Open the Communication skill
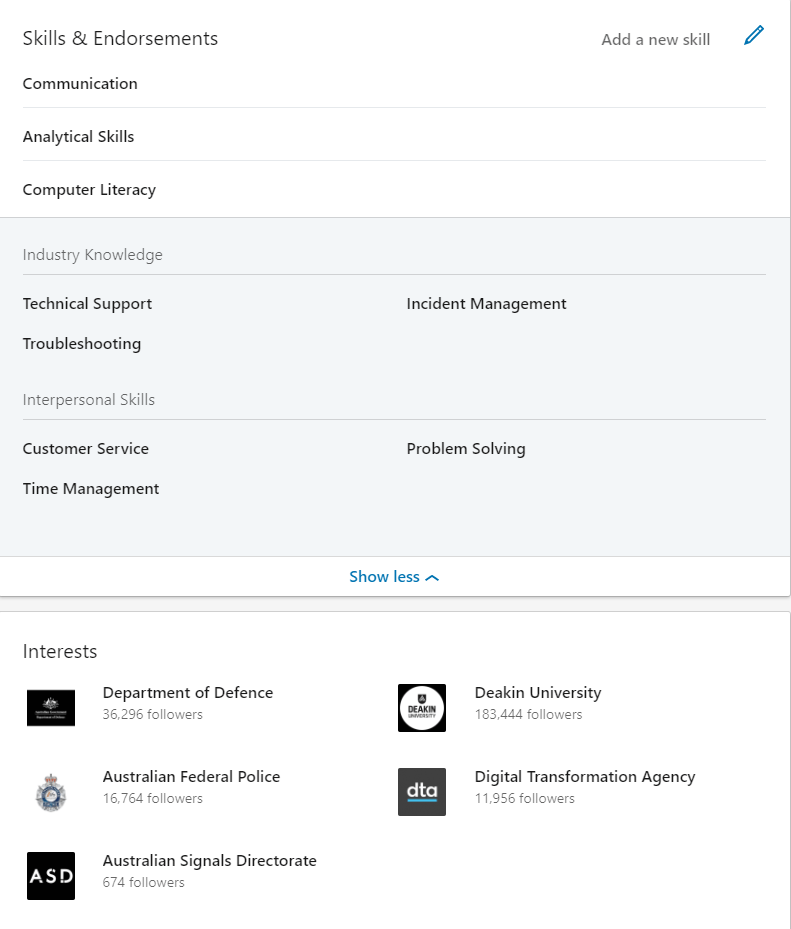This screenshot has height=929, width=791. point(80,84)
